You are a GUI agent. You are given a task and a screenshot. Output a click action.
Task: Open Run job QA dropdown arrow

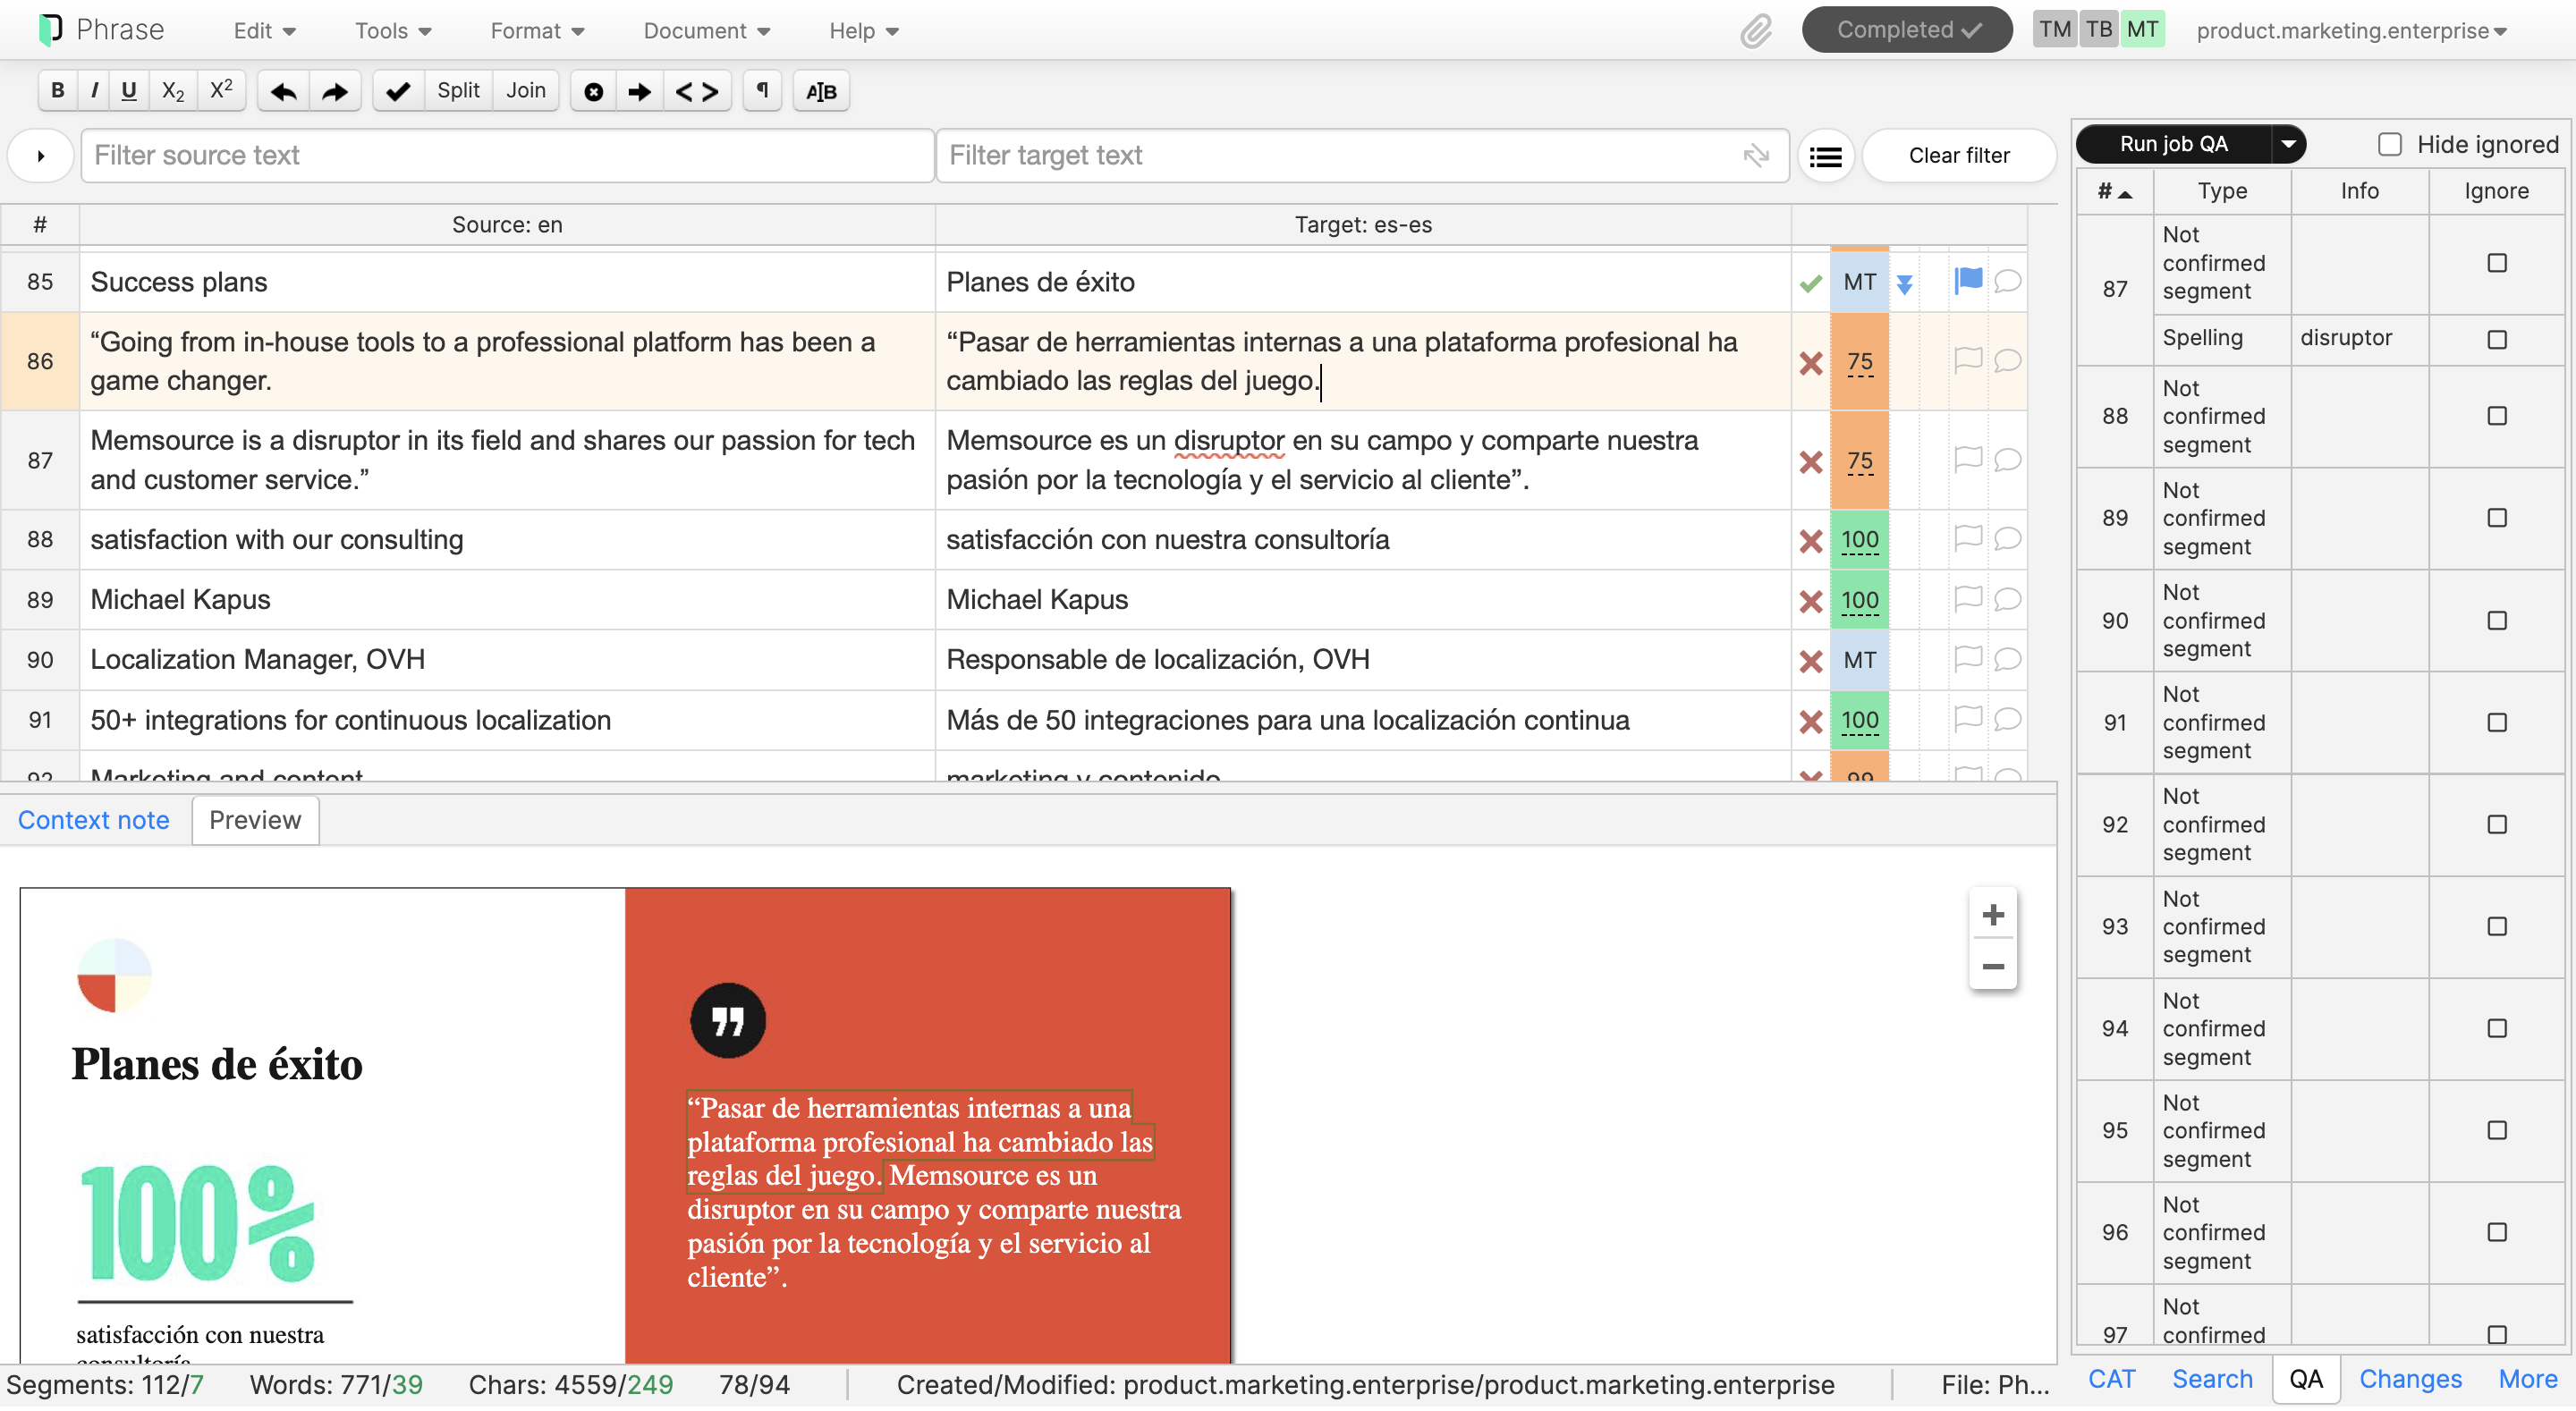[x=2288, y=145]
